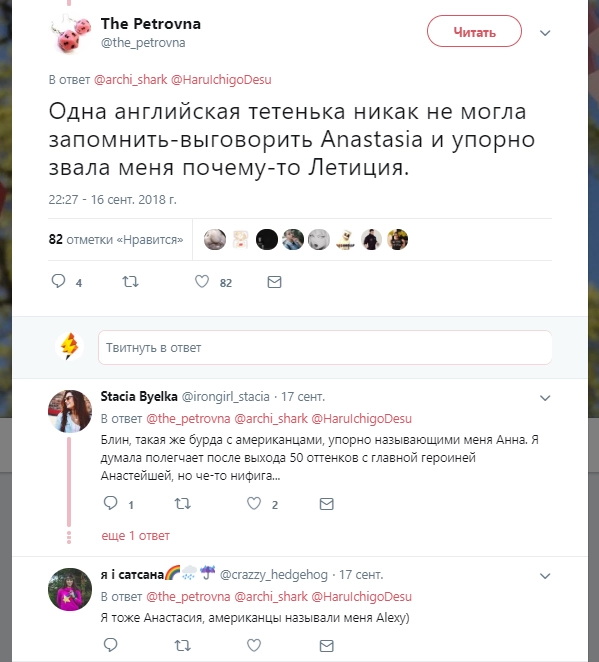Open the options chevron on Stacia Byelka's reply

545,398
